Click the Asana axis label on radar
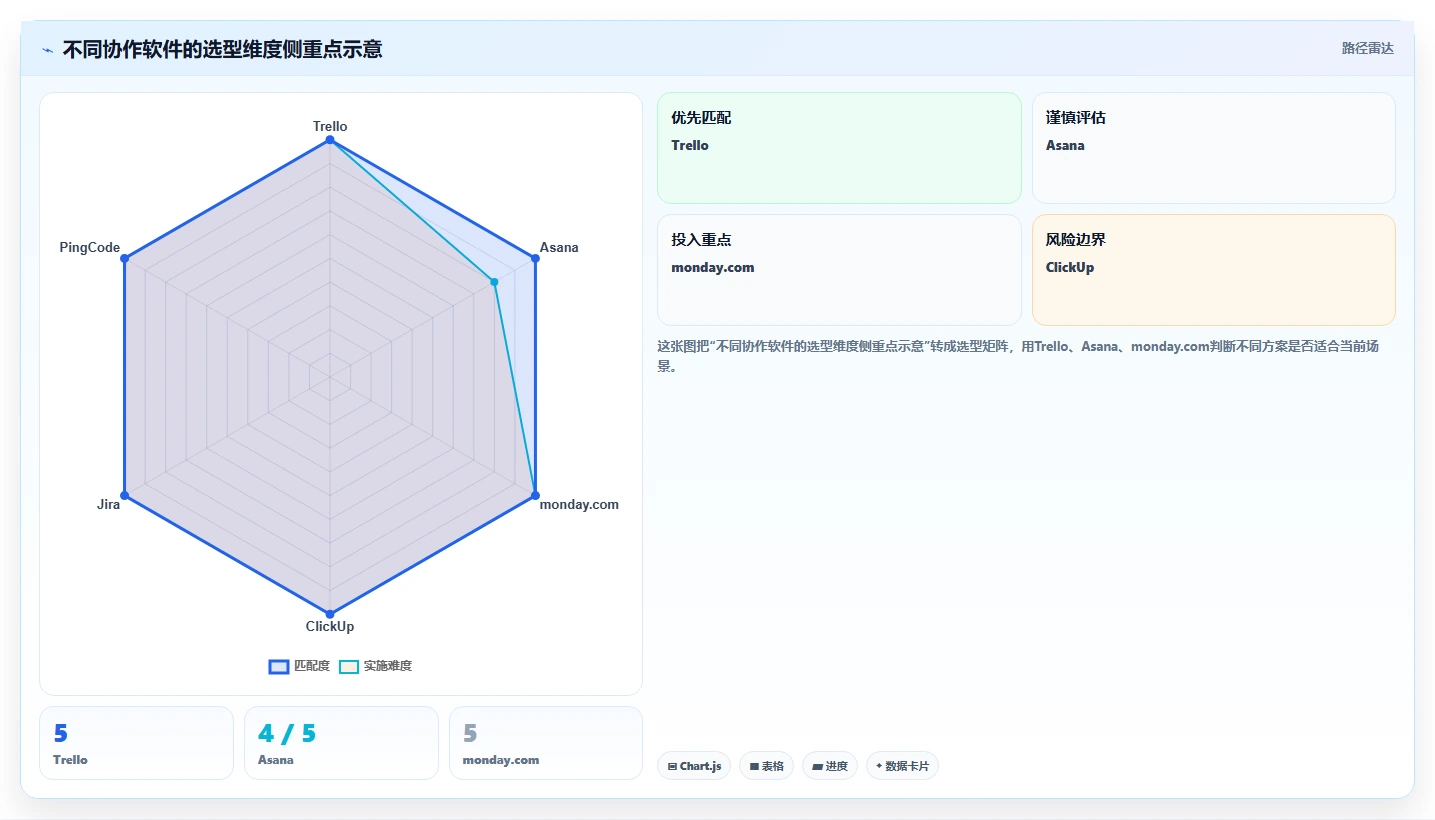The height and width of the screenshot is (820, 1435). 559,247
